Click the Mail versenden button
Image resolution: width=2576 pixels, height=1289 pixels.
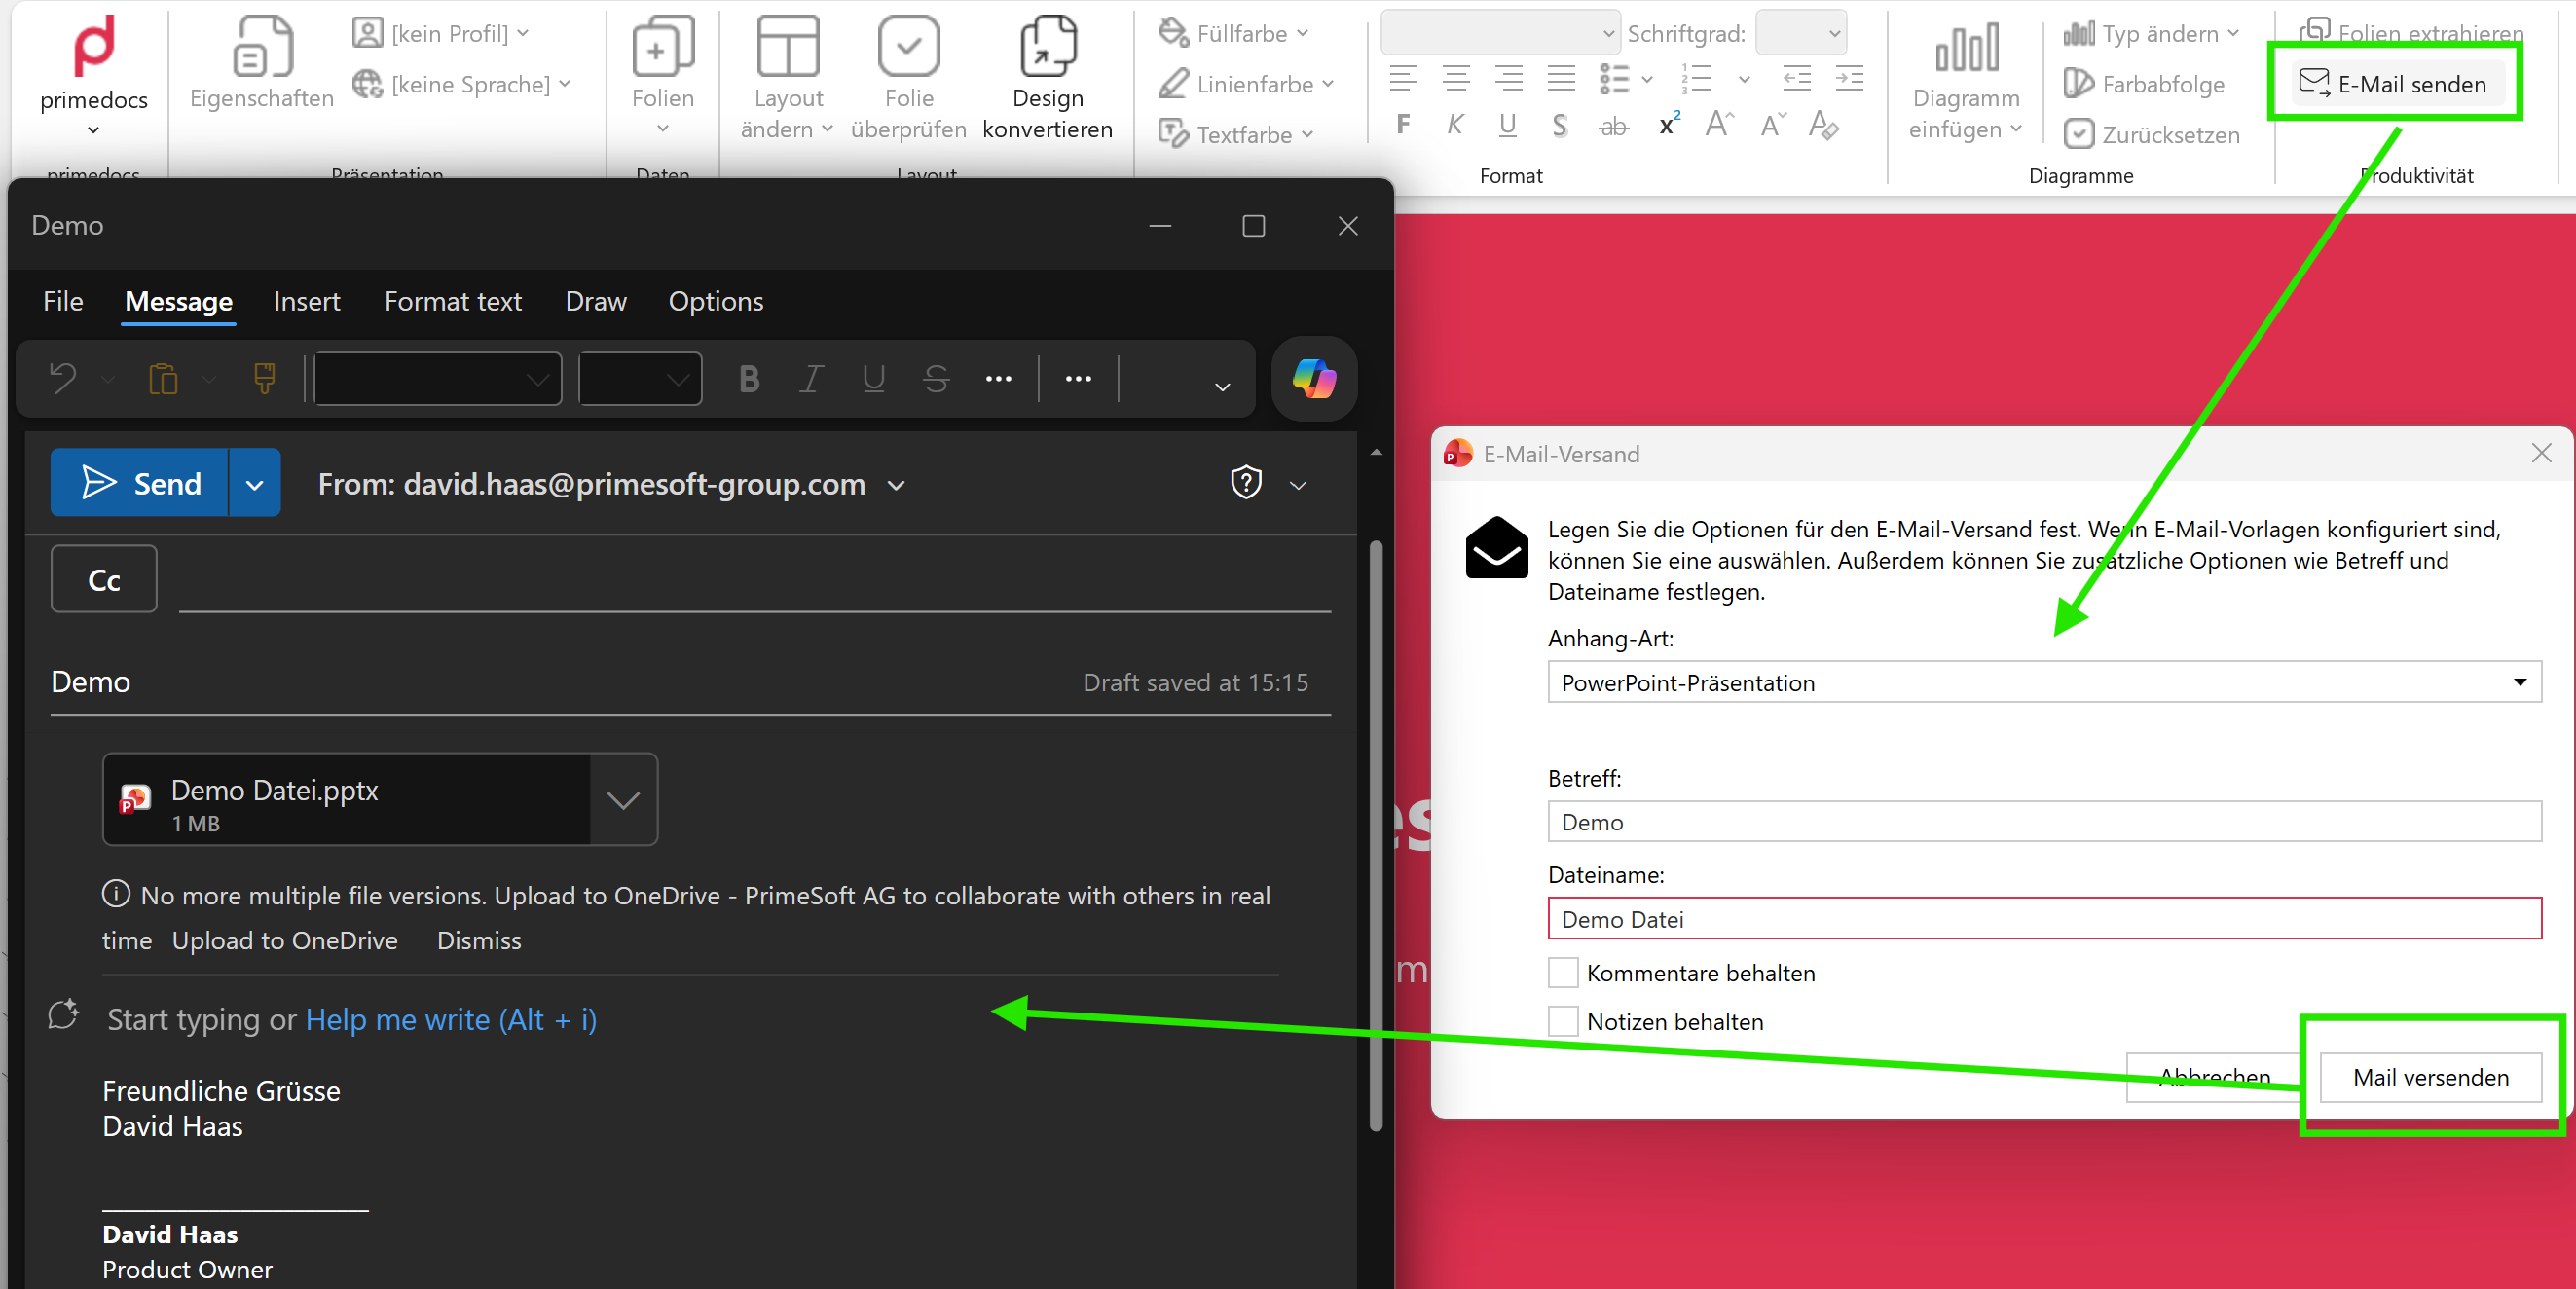click(x=2430, y=1077)
